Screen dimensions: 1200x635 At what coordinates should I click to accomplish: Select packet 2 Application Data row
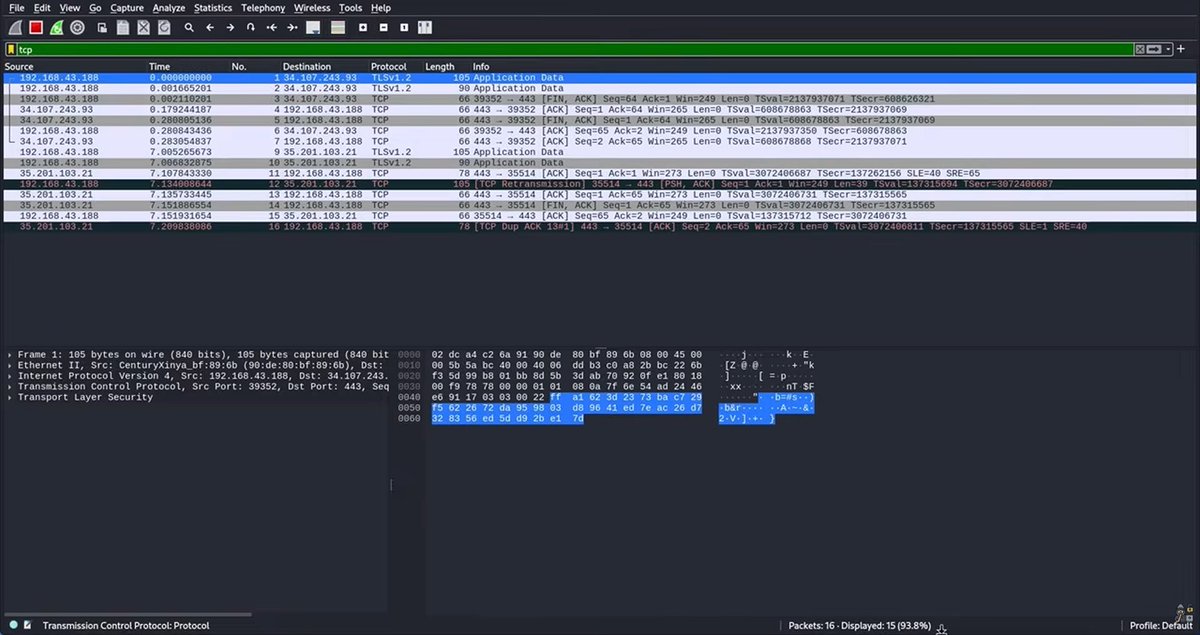600,88
